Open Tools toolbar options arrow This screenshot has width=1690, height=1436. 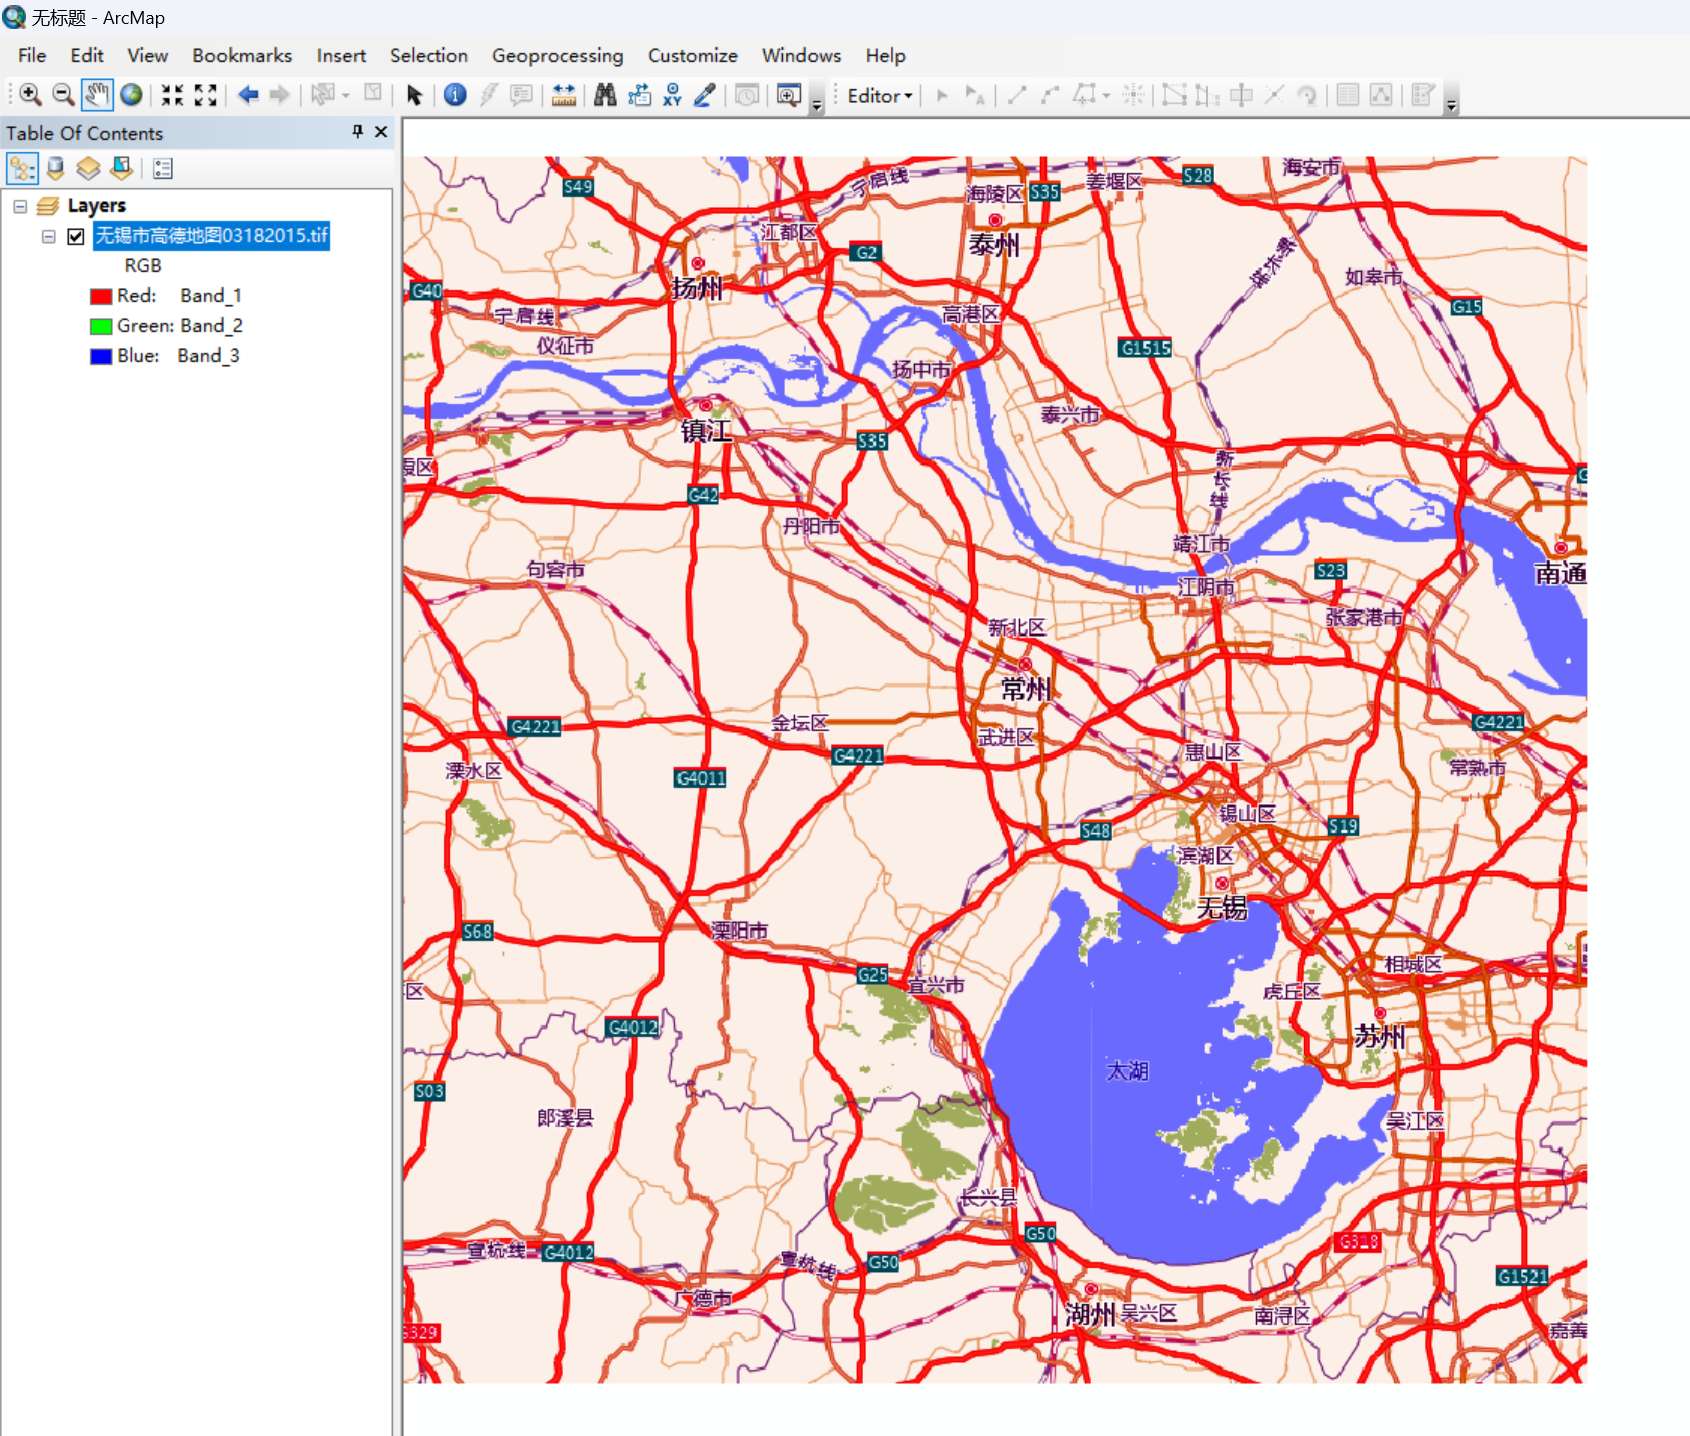point(817,103)
